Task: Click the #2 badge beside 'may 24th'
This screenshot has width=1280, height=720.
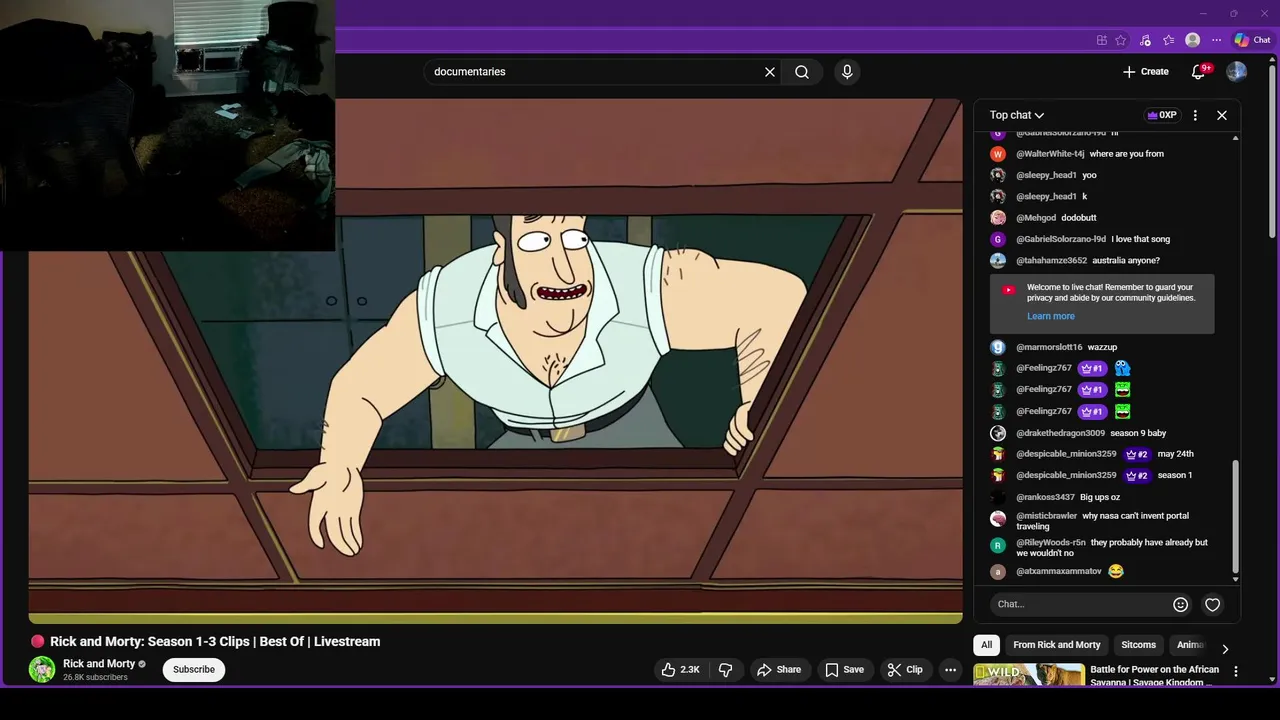Action: point(1137,454)
